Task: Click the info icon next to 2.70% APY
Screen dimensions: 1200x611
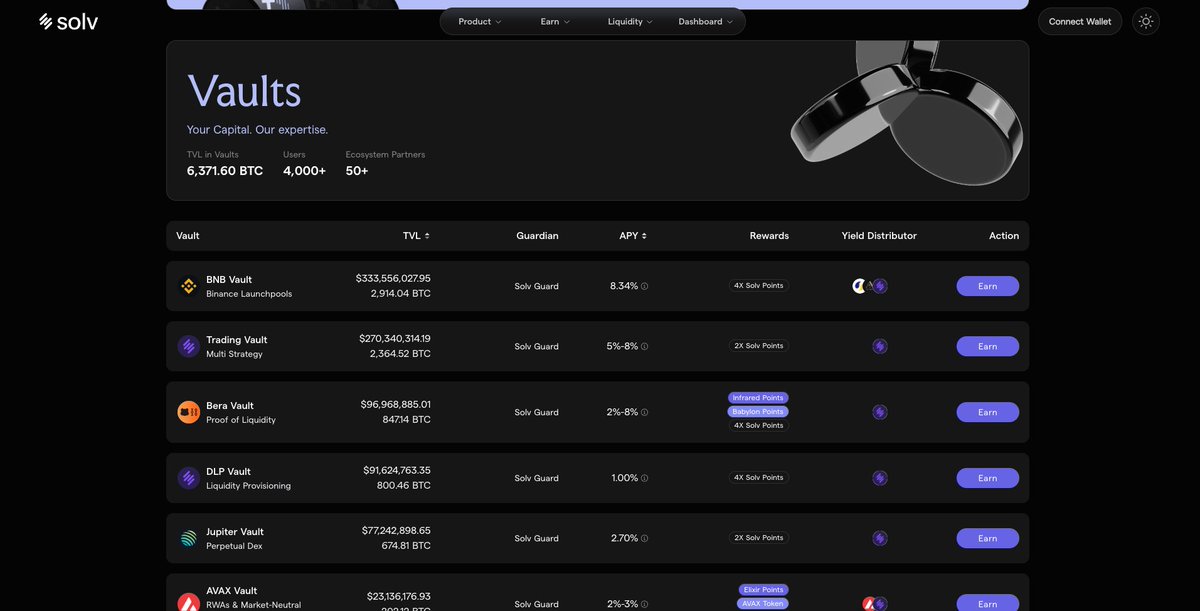Action: tap(644, 538)
